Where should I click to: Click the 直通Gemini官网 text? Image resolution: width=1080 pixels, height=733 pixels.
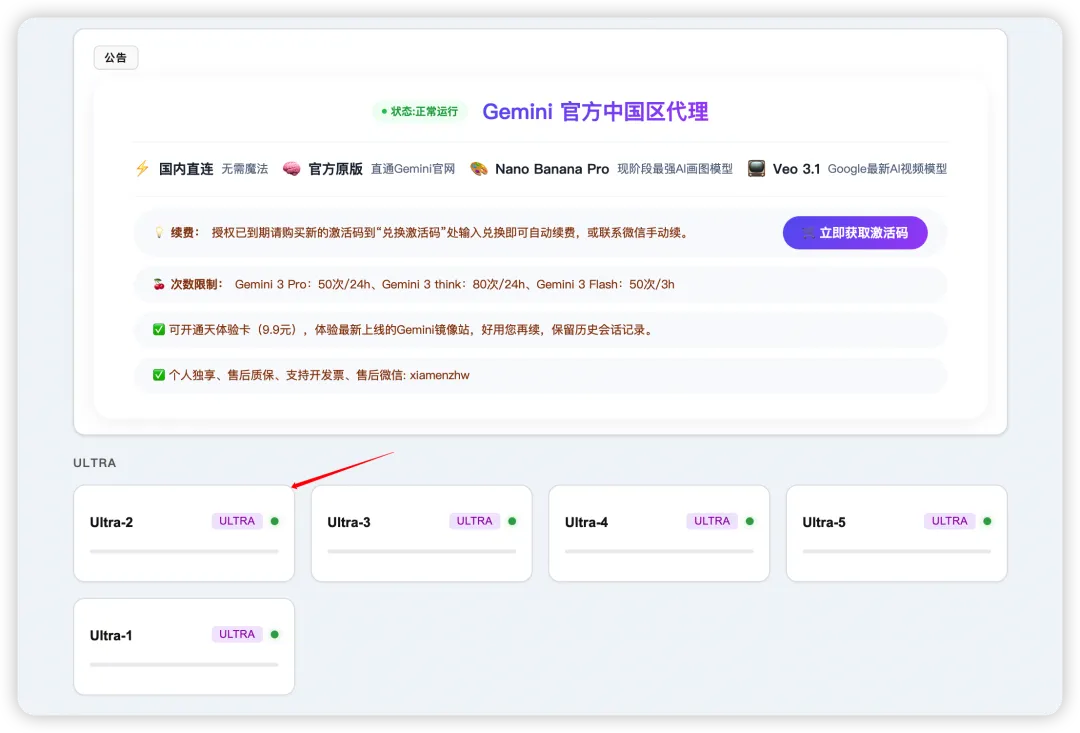pyautogui.click(x=413, y=169)
